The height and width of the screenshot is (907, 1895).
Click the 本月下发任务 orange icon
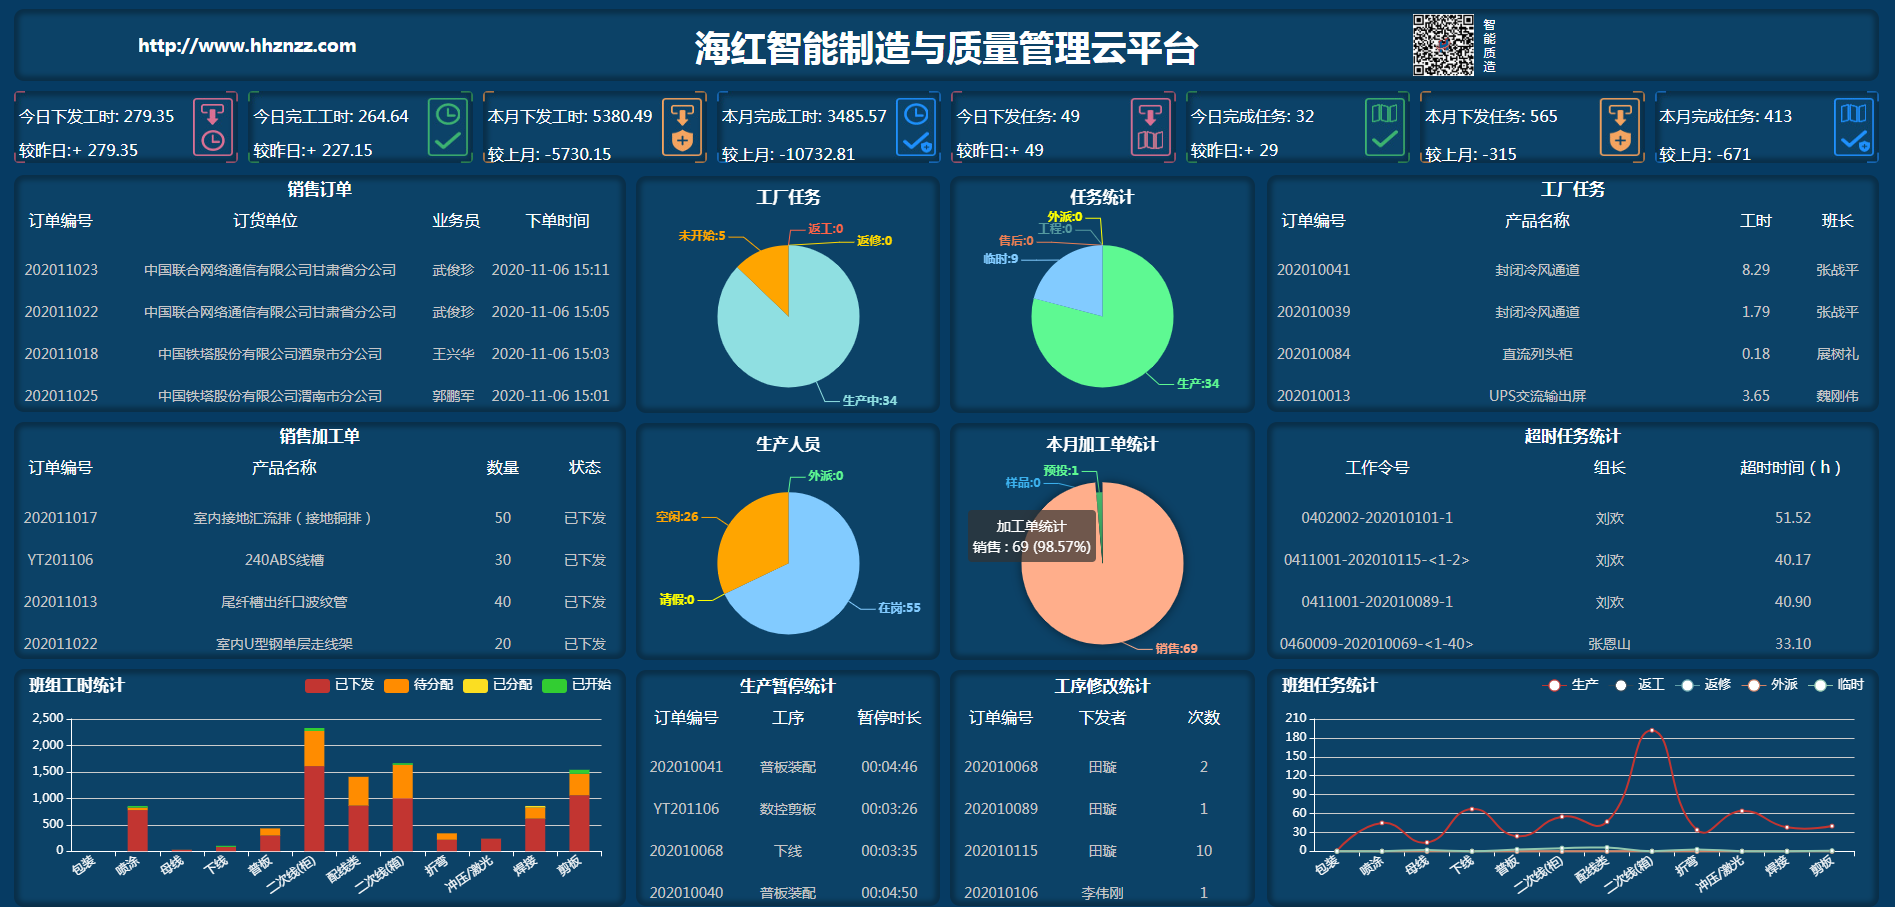tap(1619, 127)
